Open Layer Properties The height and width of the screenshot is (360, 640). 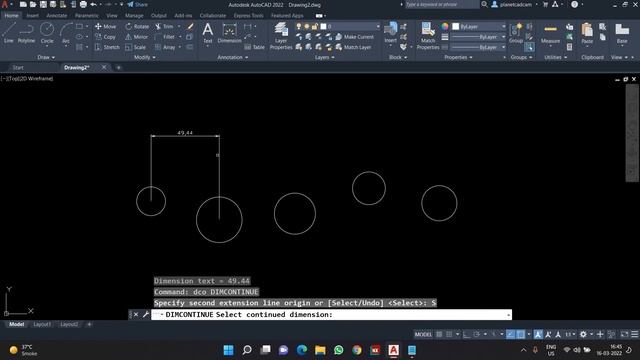click(x=281, y=36)
